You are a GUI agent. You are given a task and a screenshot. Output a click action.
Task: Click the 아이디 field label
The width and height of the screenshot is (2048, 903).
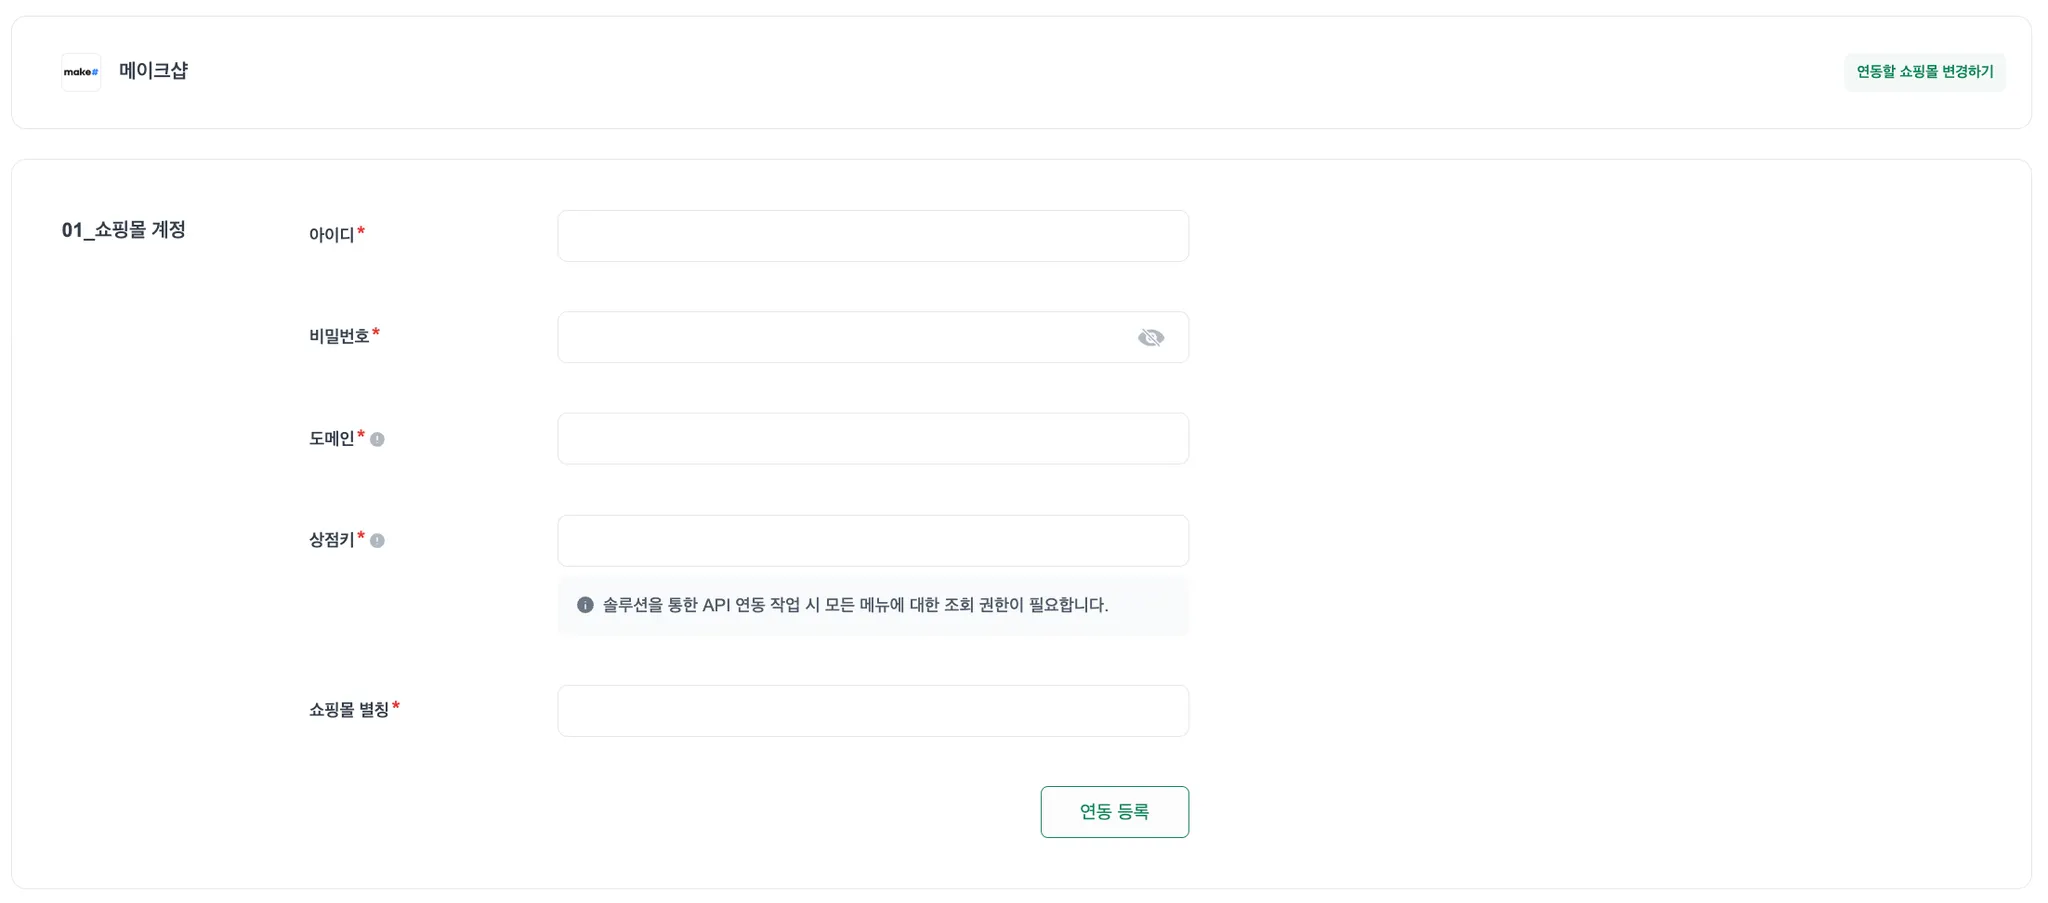[331, 235]
